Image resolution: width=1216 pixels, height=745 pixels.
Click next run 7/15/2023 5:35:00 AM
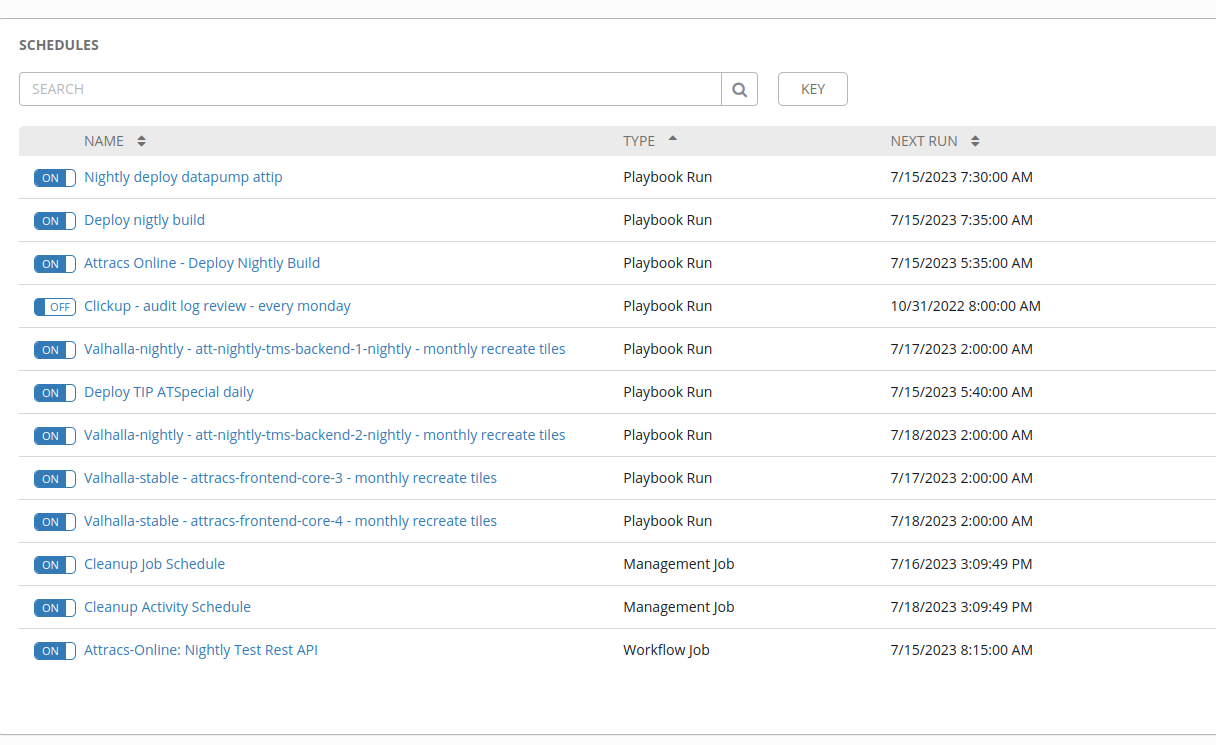tap(961, 263)
